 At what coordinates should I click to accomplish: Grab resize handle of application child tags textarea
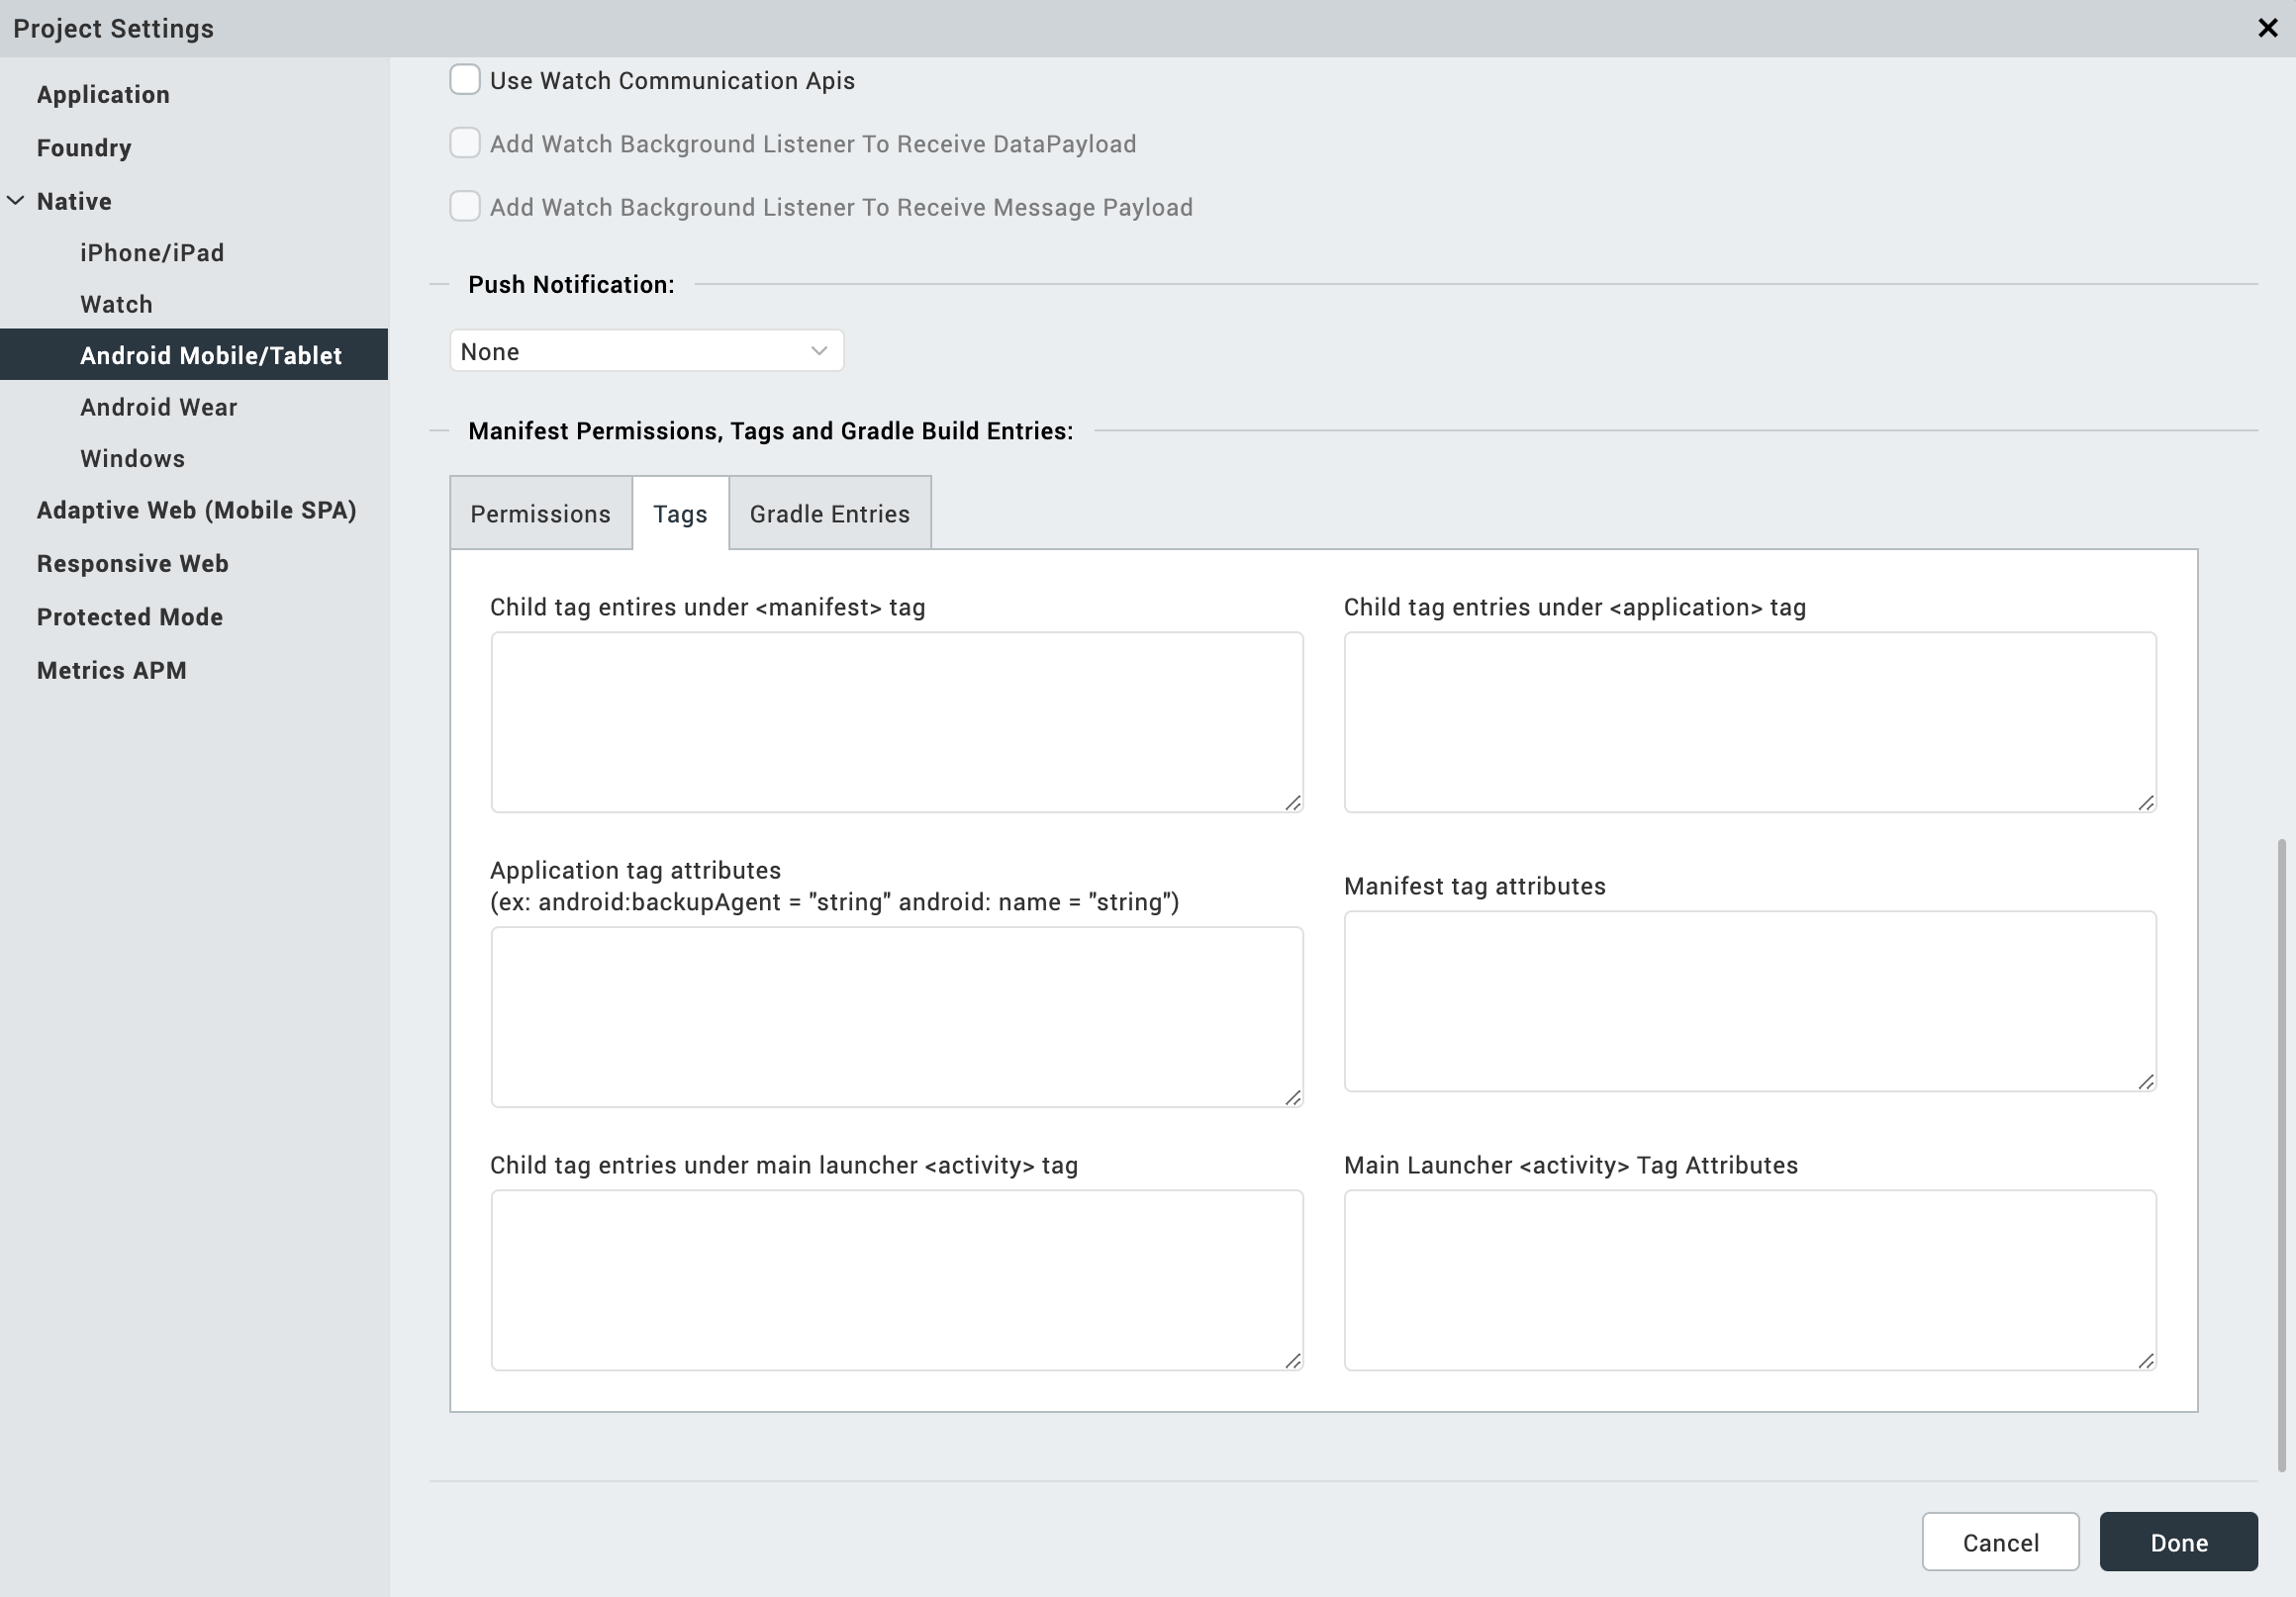tap(2146, 803)
